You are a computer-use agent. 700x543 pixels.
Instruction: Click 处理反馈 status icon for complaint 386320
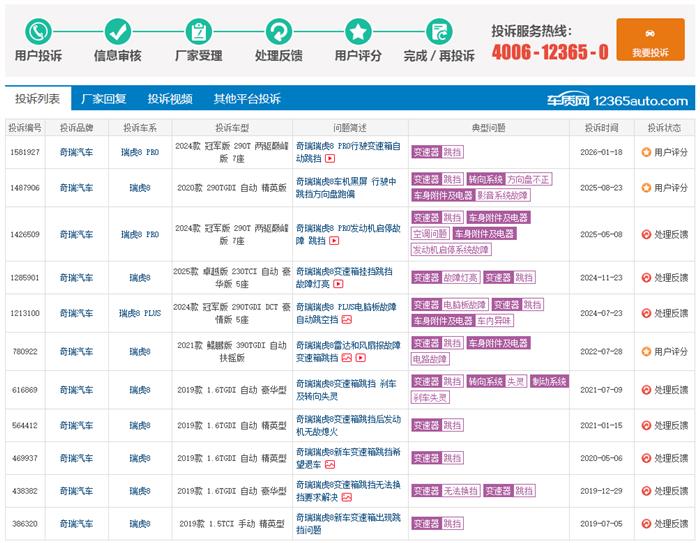click(646, 523)
